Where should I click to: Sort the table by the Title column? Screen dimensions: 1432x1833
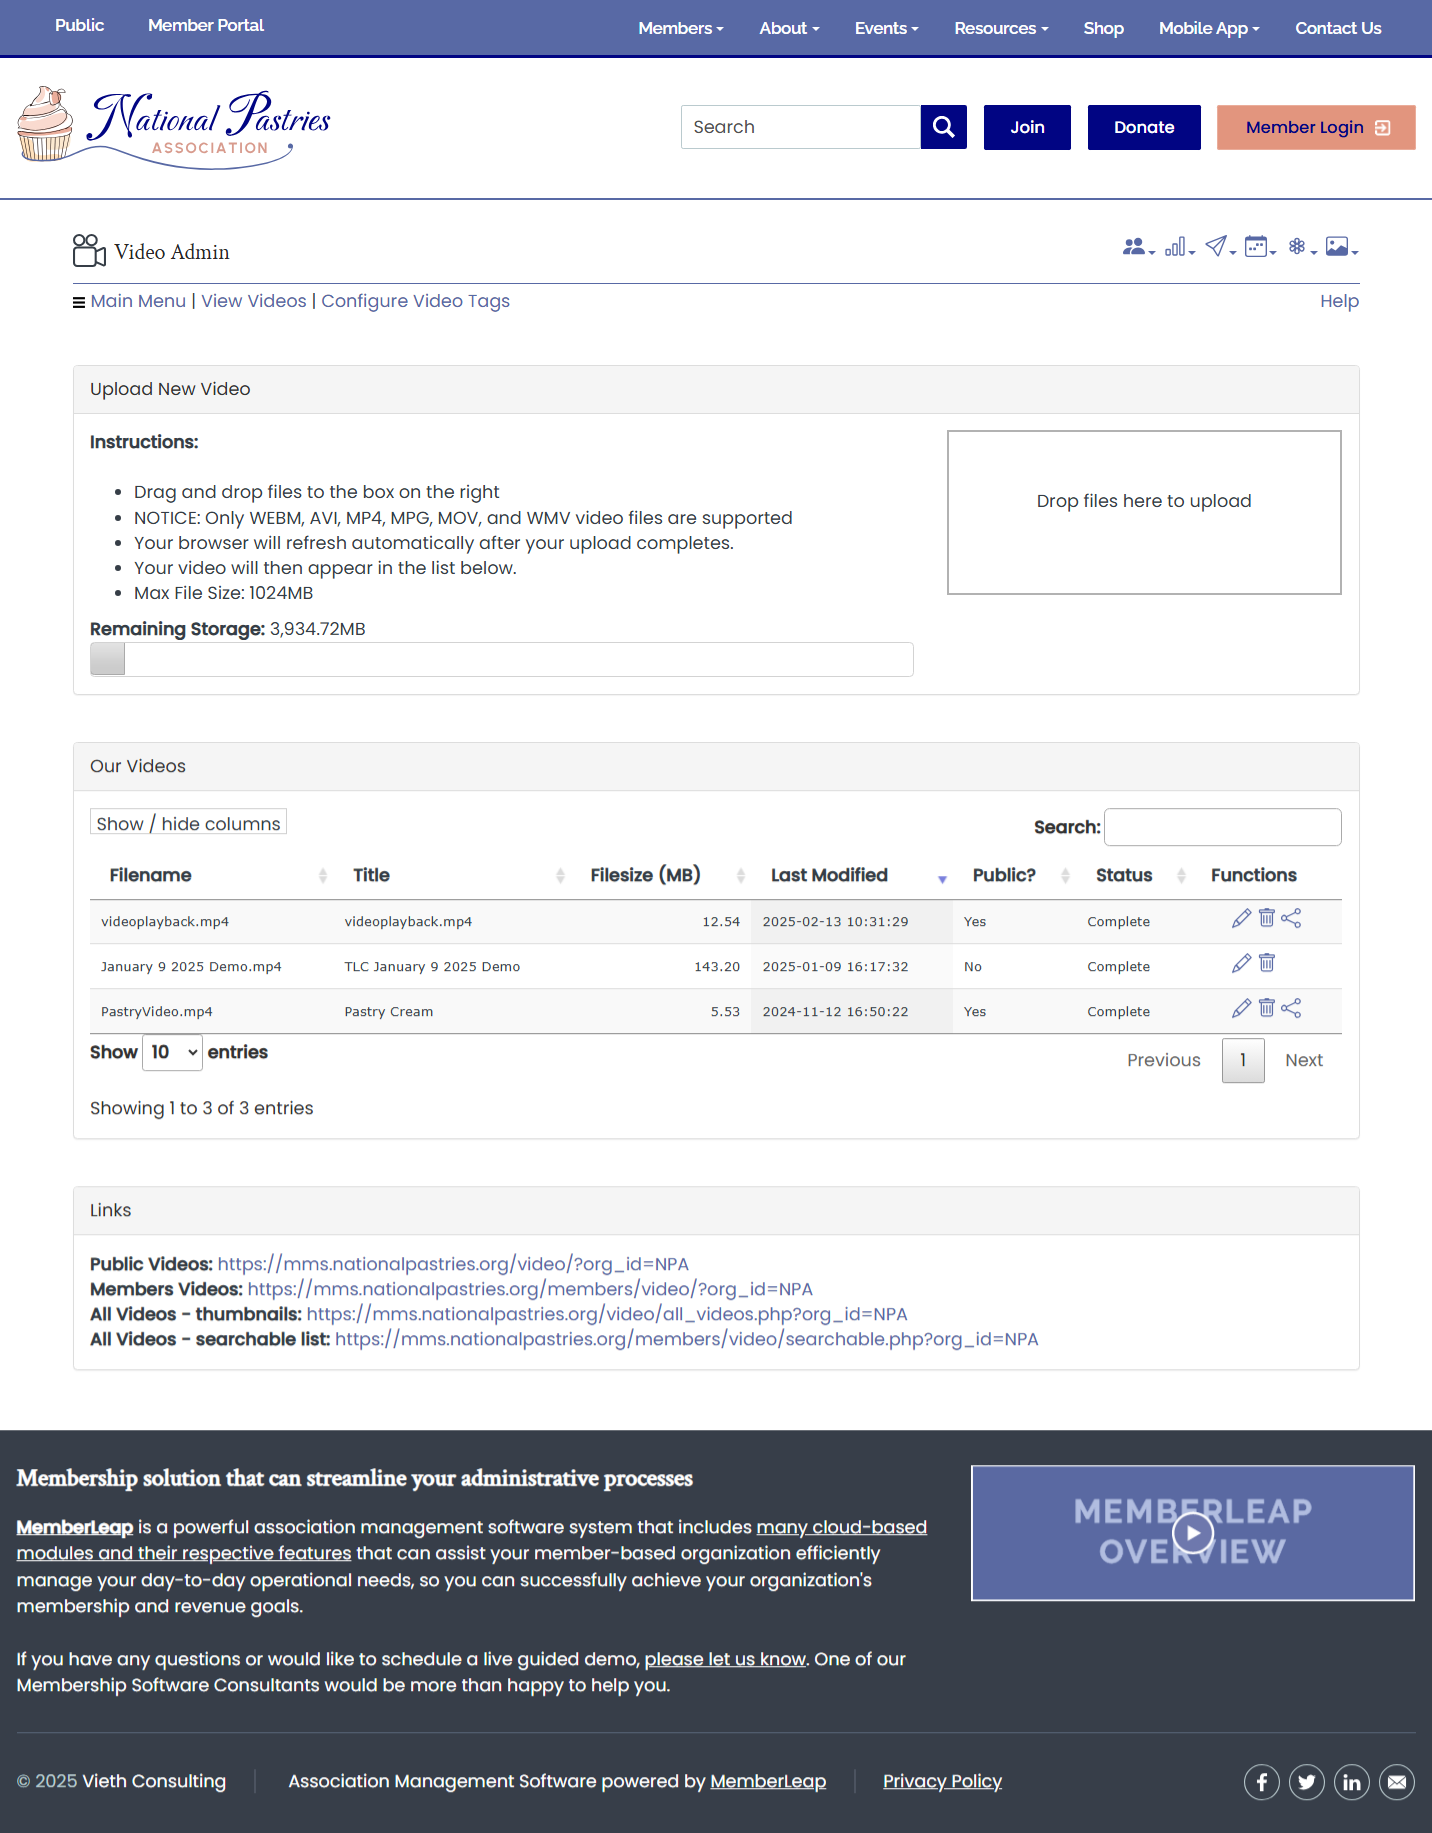click(453, 875)
